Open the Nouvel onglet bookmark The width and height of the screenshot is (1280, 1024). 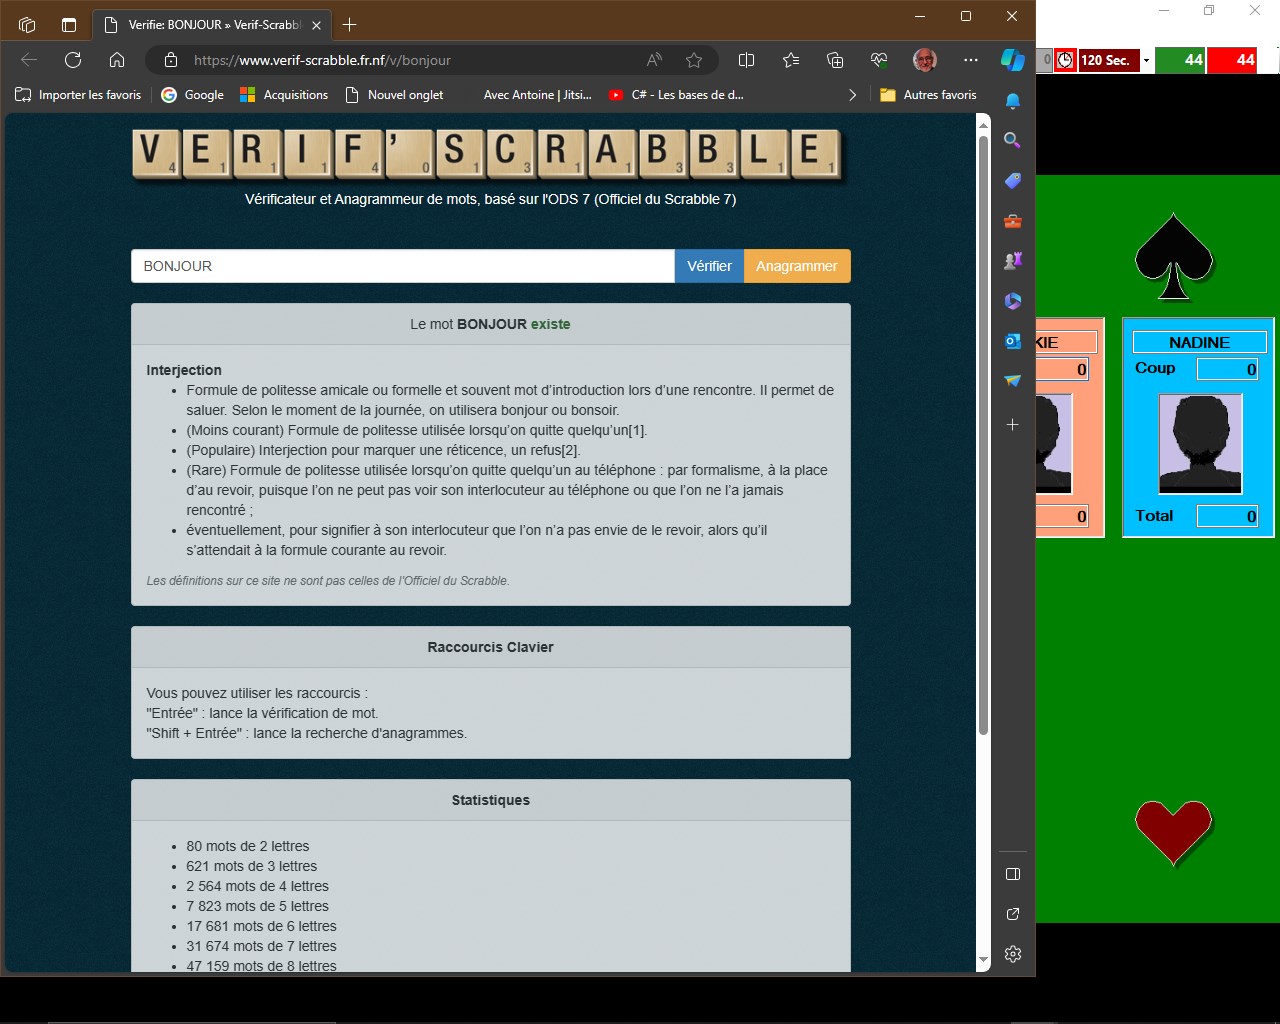click(394, 95)
